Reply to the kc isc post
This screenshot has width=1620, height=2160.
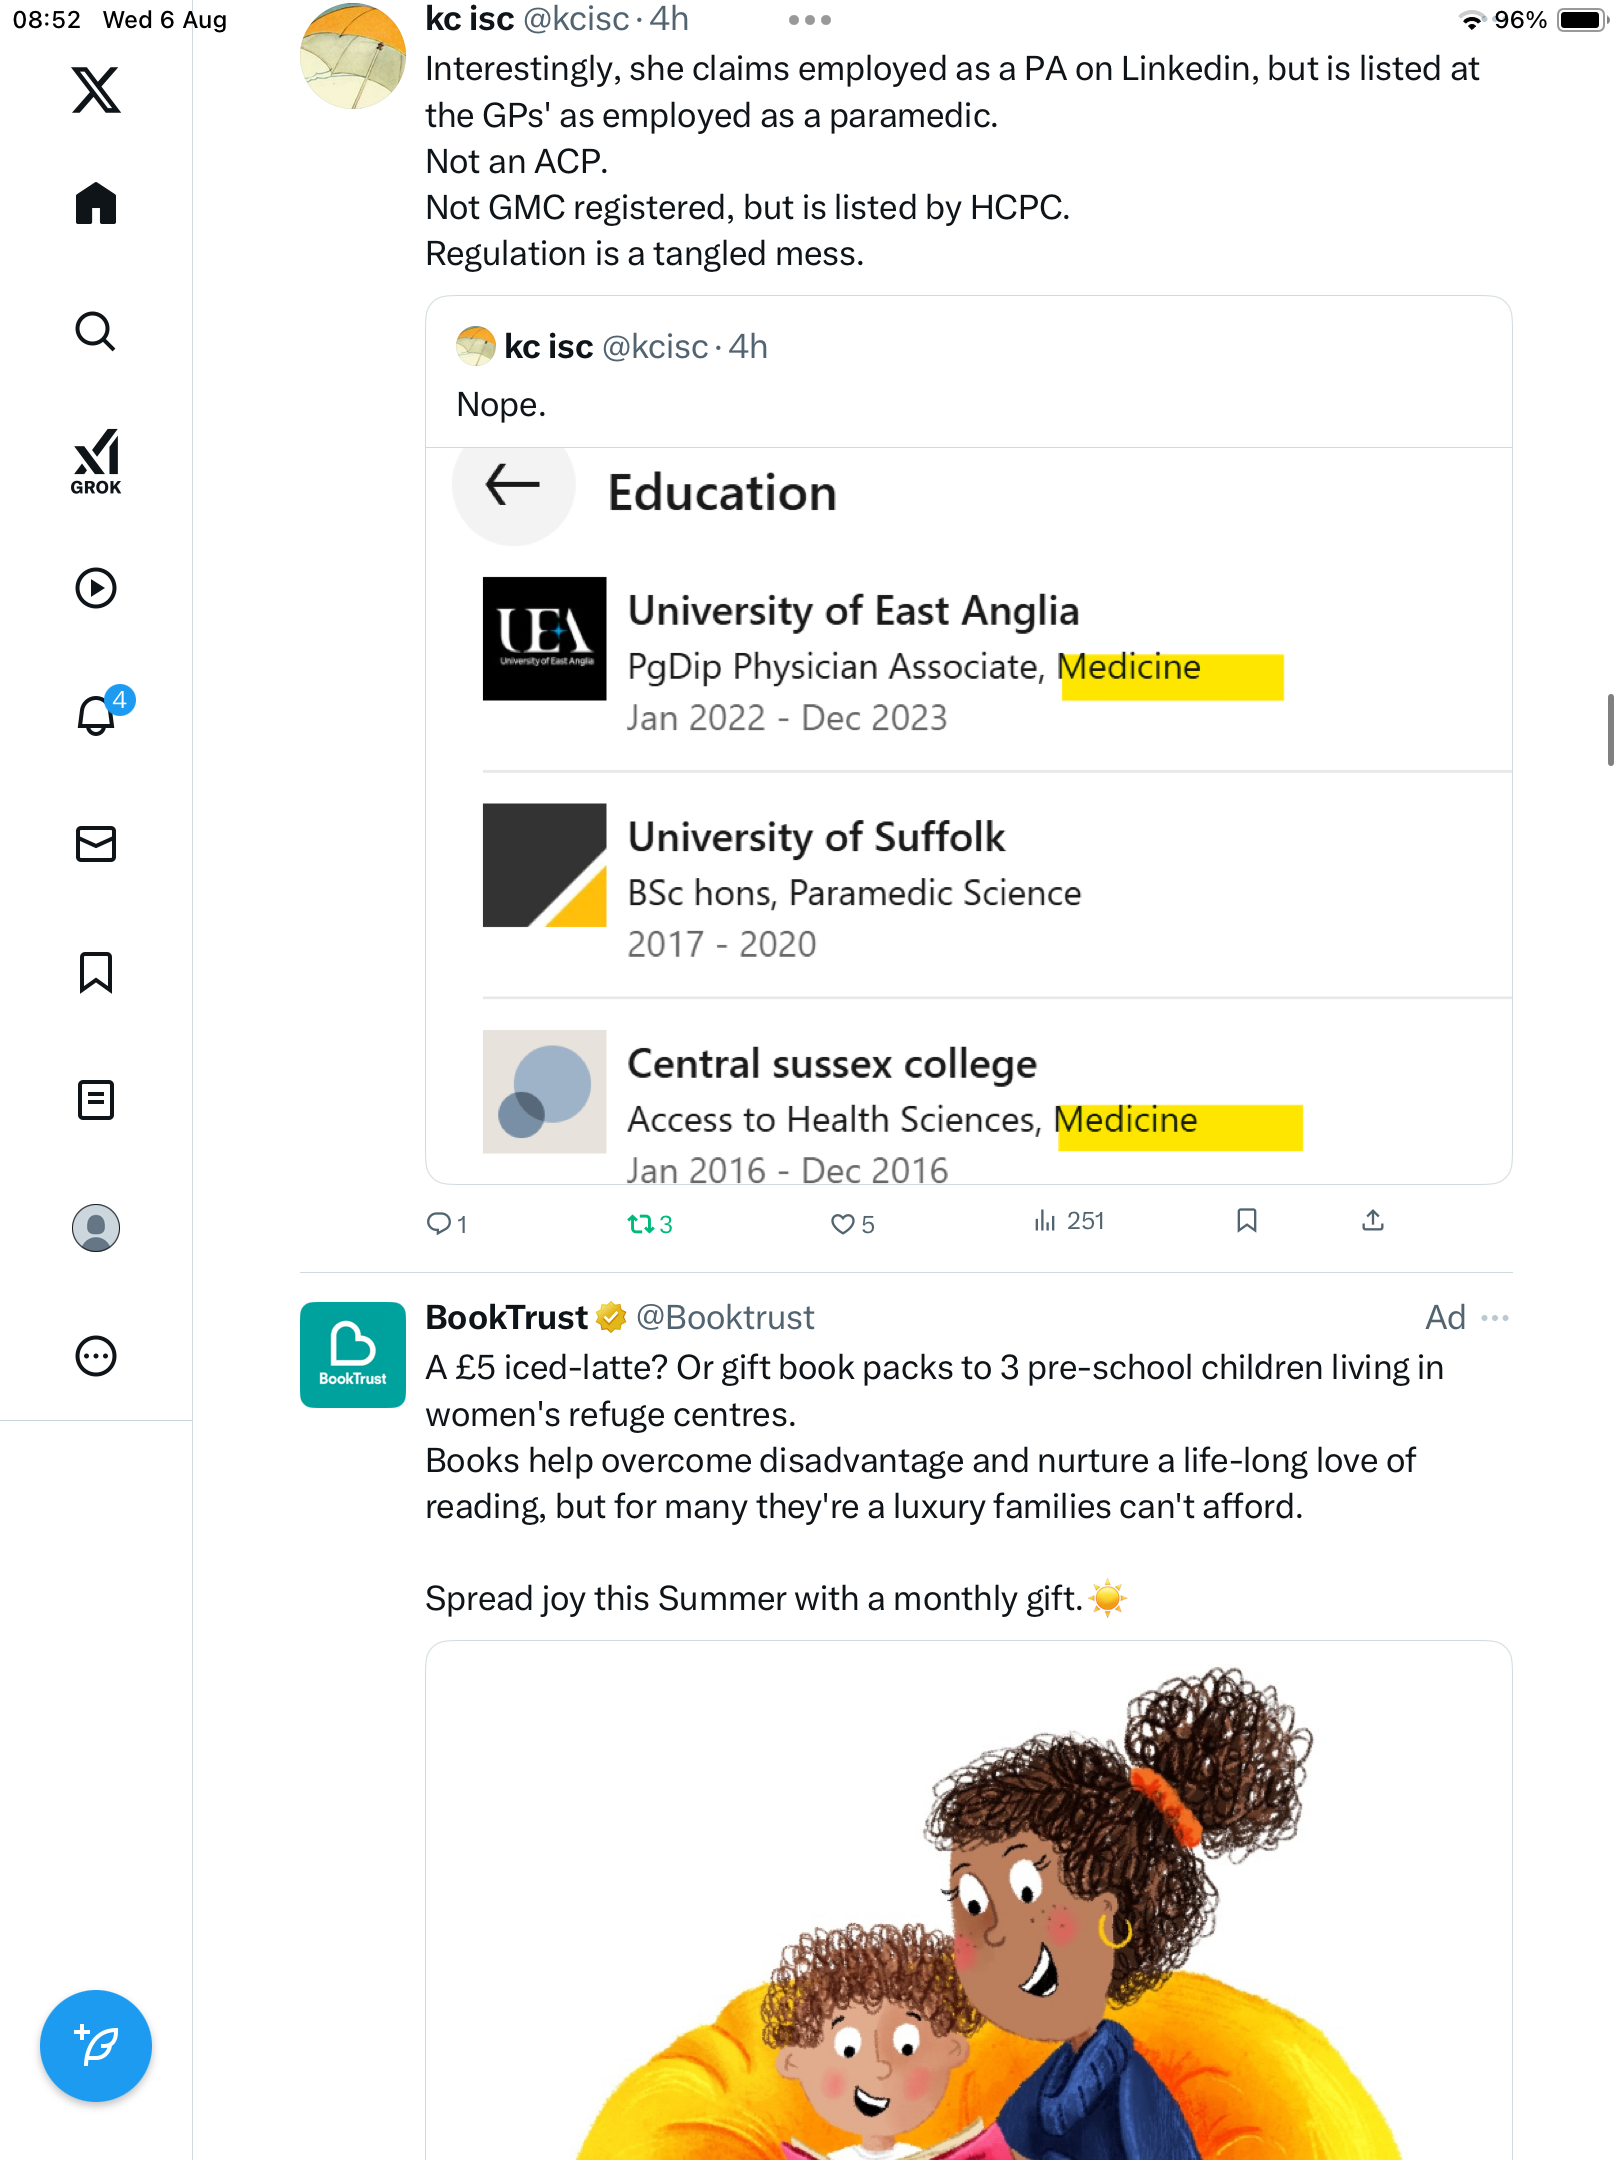pos(446,1223)
